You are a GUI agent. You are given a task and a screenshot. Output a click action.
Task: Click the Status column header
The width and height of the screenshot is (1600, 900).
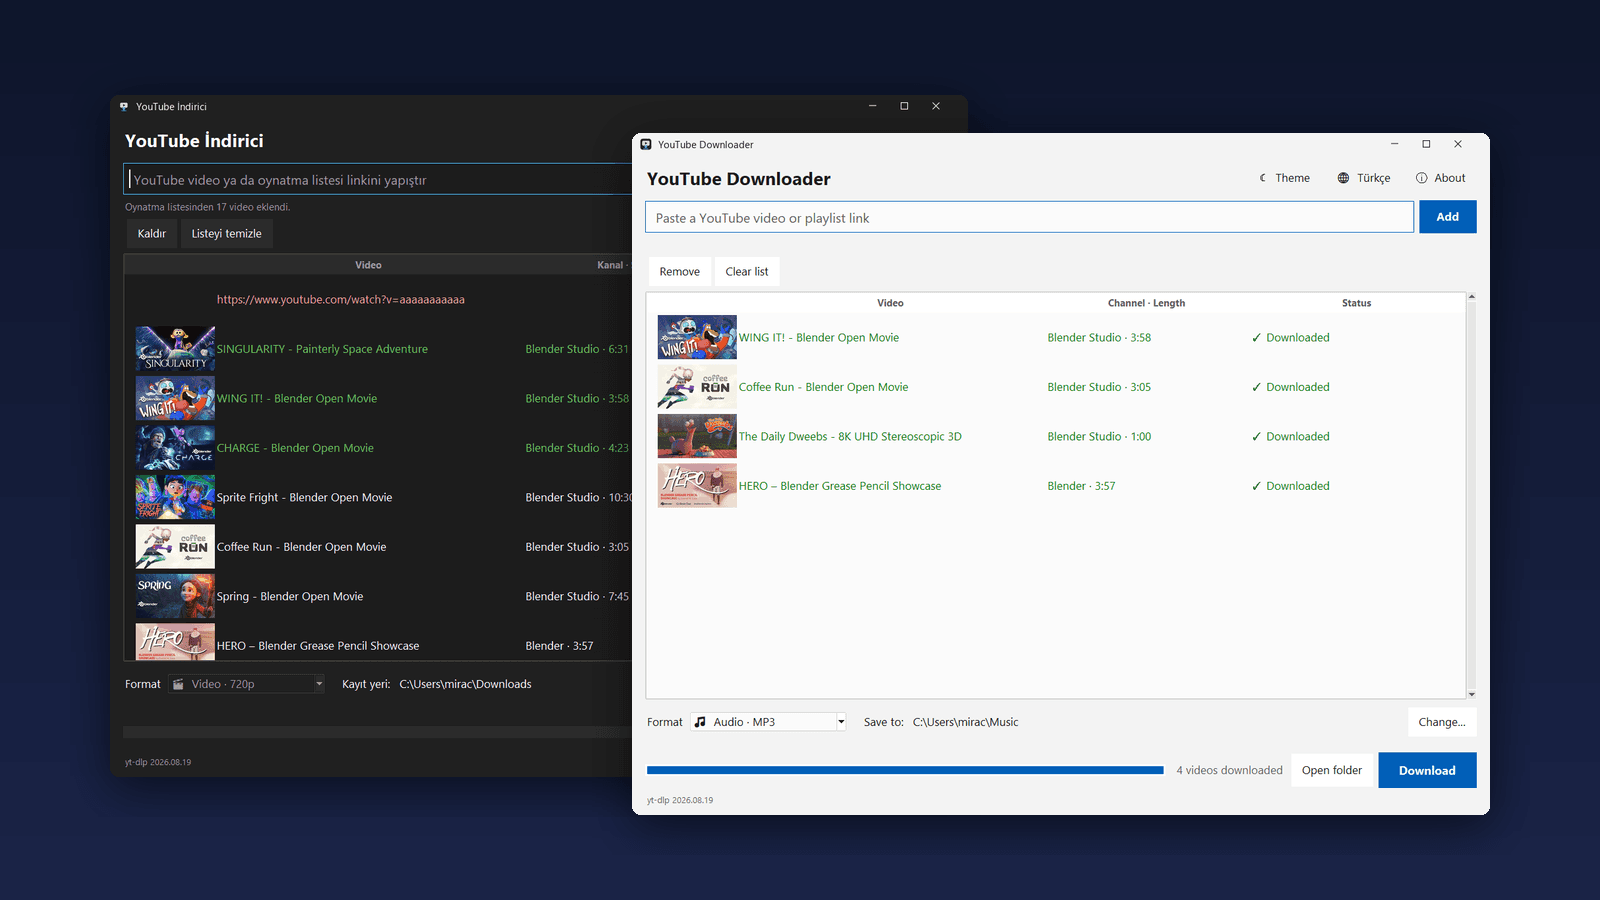coord(1356,303)
